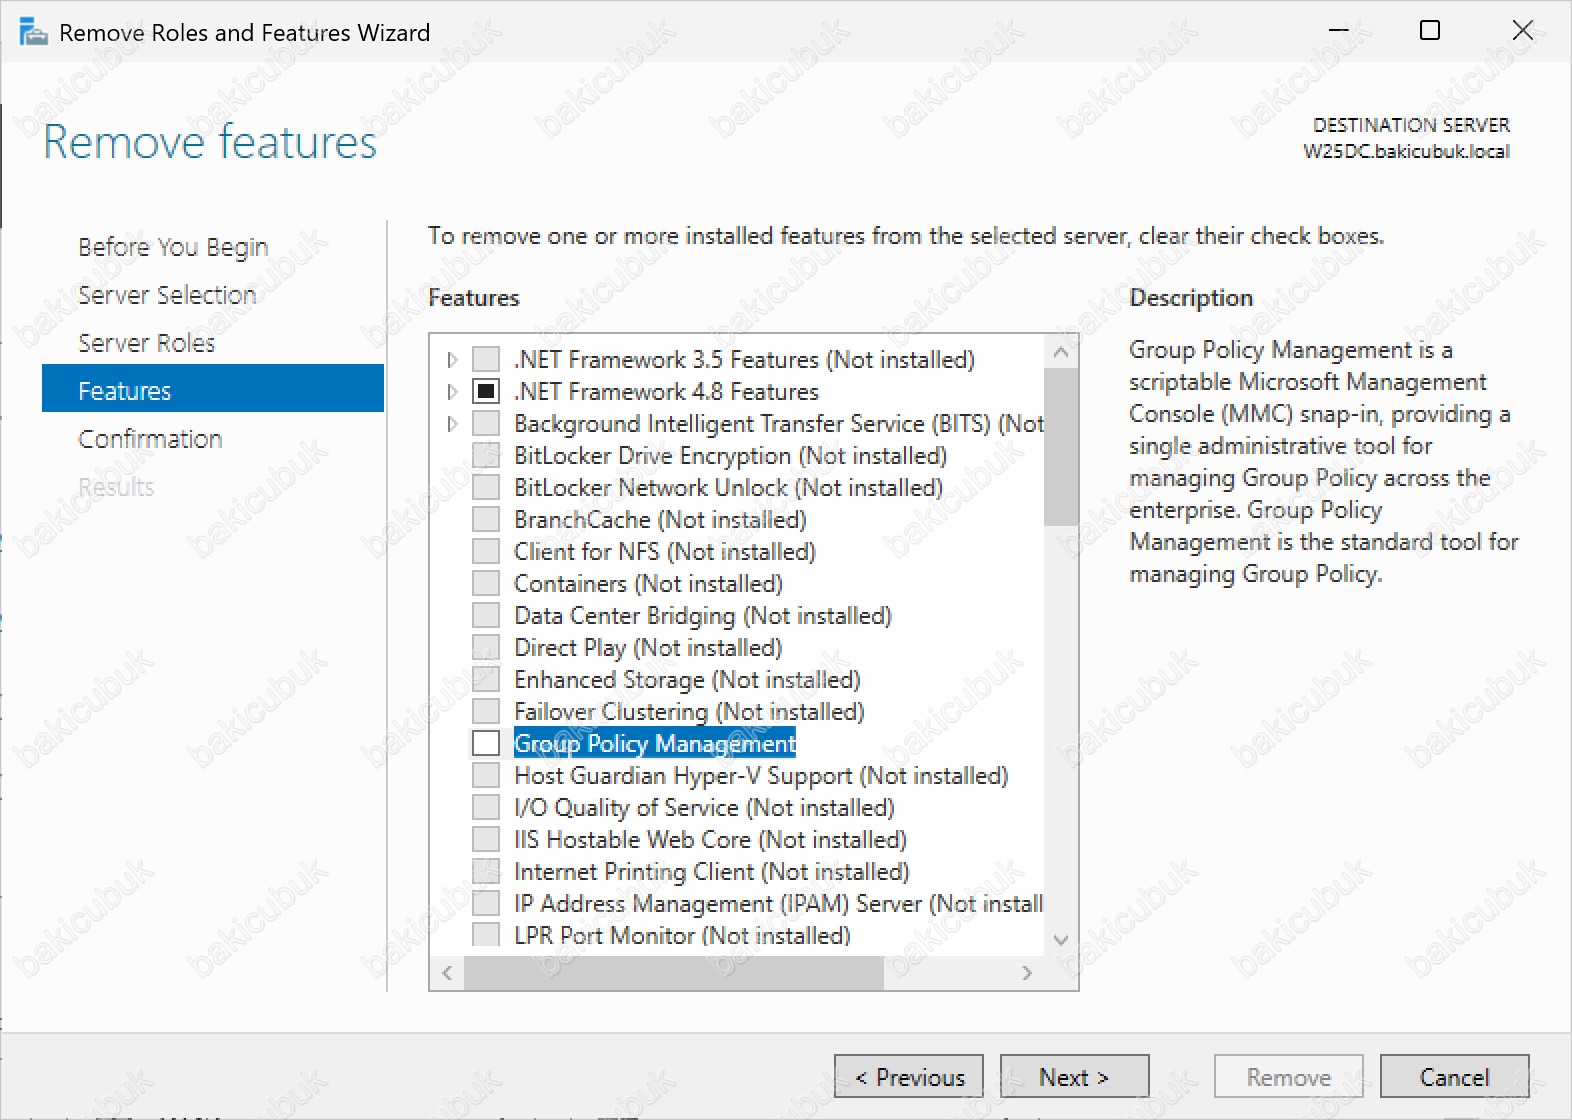Viewport: 1572px width, 1120px height.
Task: Click Direct Play checkbox
Action: tap(486, 648)
